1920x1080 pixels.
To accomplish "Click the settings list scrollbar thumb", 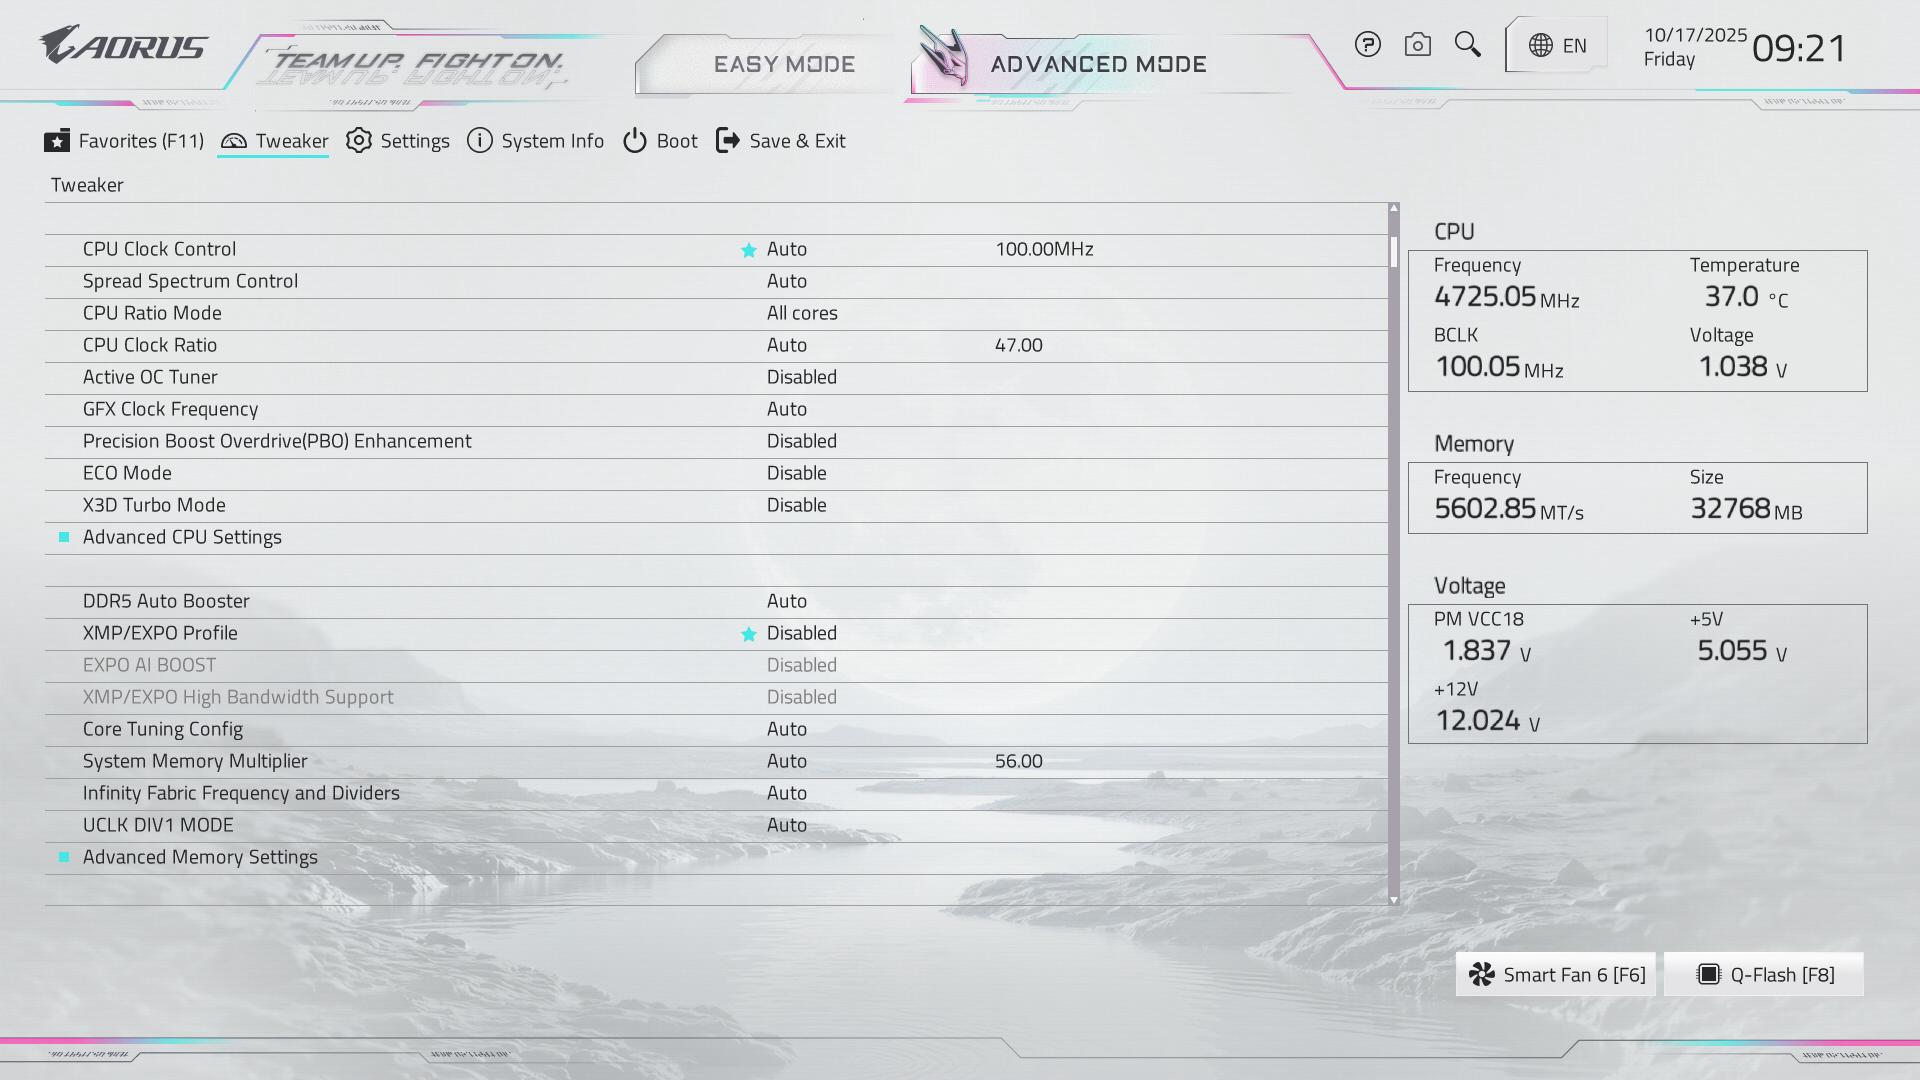I will click(x=1393, y=251).
